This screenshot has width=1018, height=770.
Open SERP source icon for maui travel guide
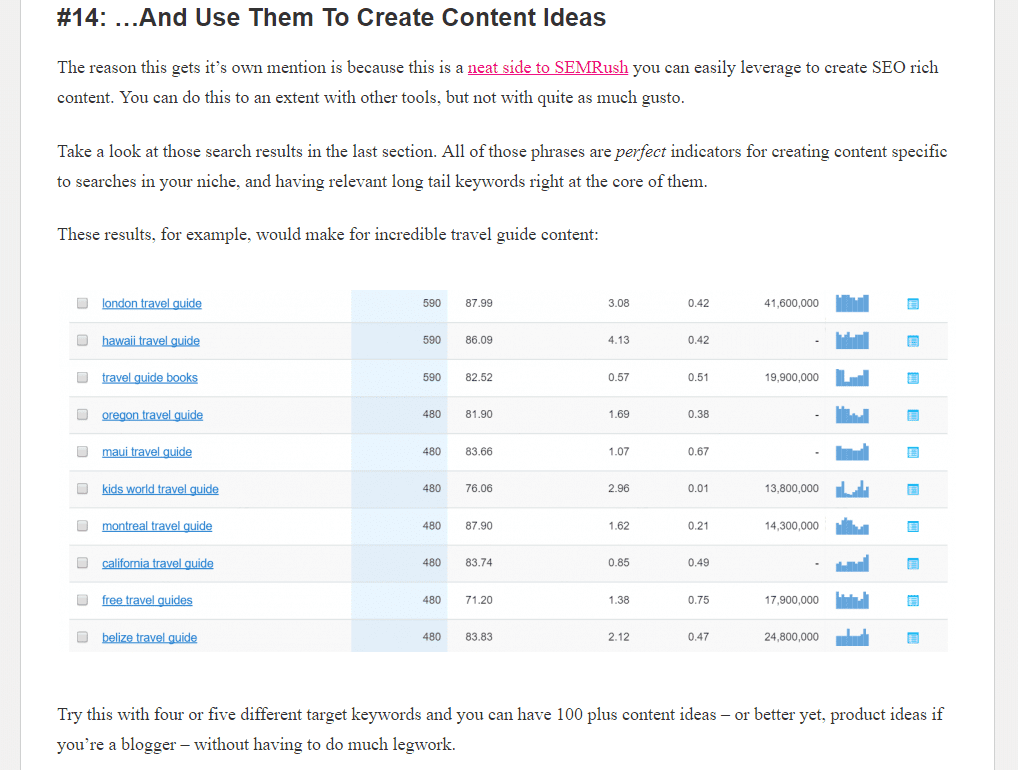coord(913,452)
